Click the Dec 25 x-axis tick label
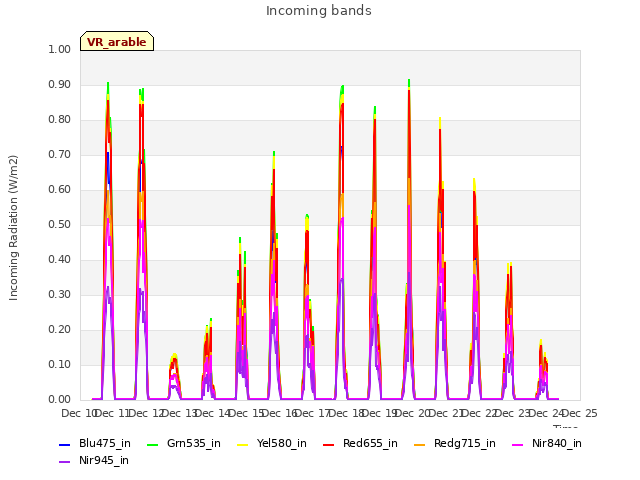The height and width of the screenshot is (480, 640). [580, 413]
